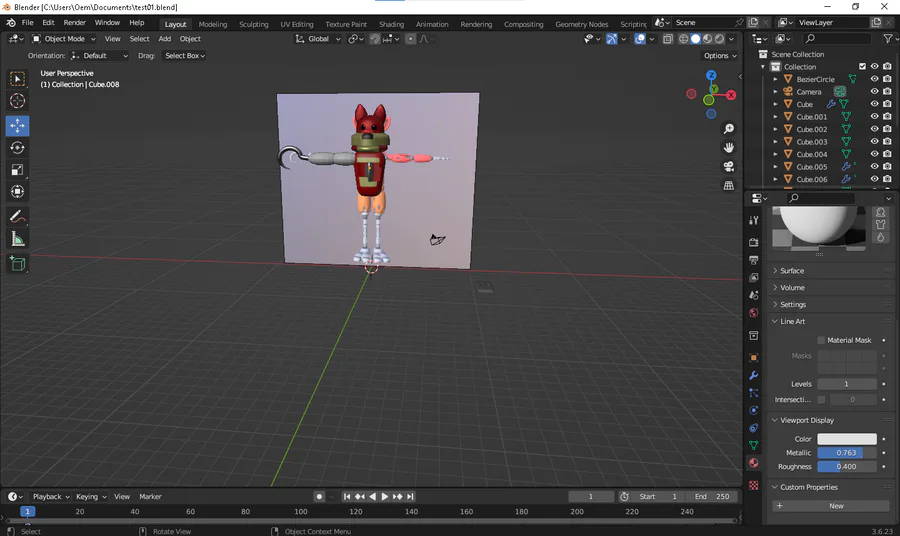Screen dimensions: 900x536
Task: Enable the Material Mask checkbox
Action: tap(821, 340)
